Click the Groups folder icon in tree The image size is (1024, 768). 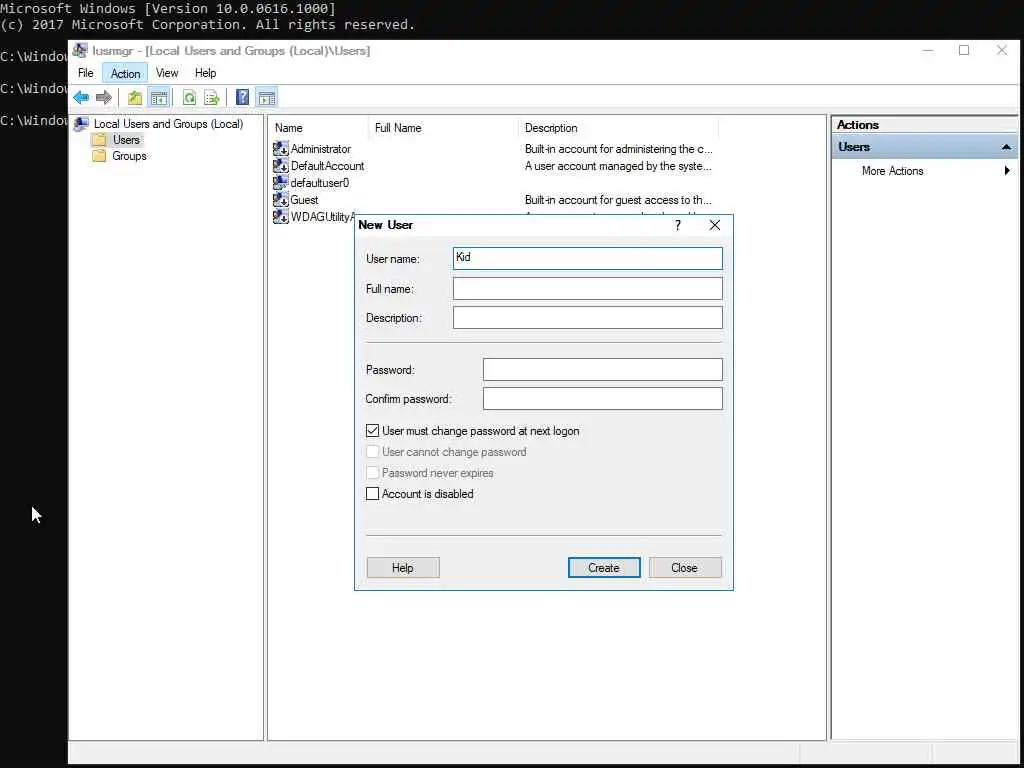coord(99,156)
